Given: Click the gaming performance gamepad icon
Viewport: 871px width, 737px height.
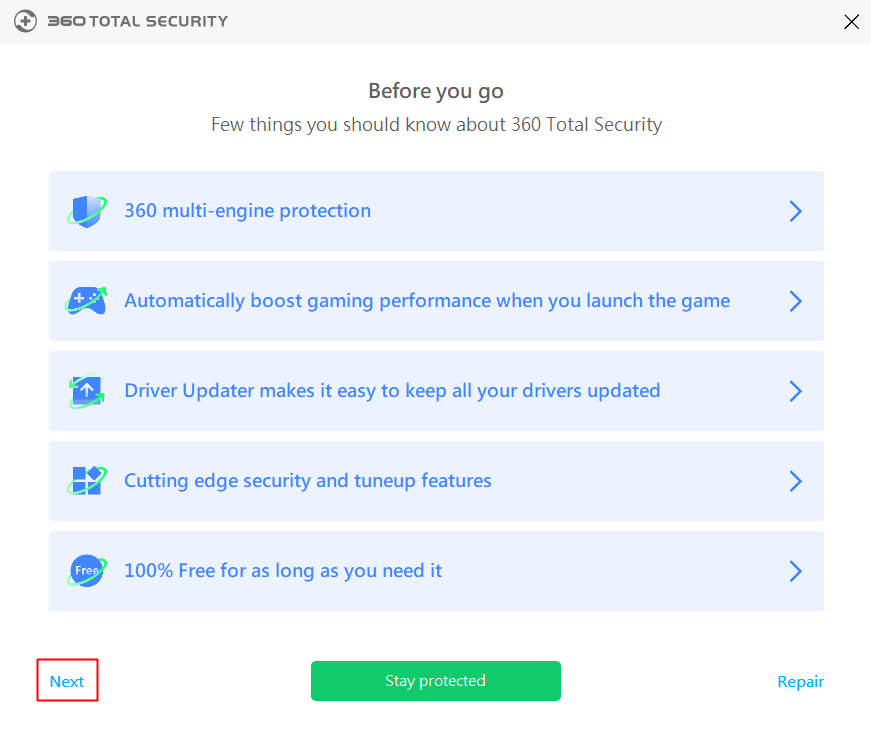Looking at the screenshot, I should coord(87,301).
